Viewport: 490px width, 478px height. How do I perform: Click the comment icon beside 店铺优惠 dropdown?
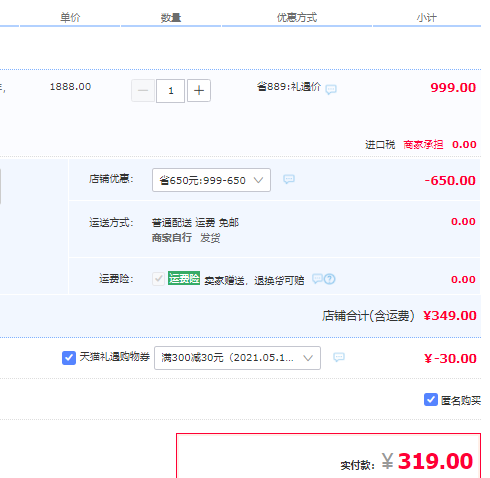point(289,179)
